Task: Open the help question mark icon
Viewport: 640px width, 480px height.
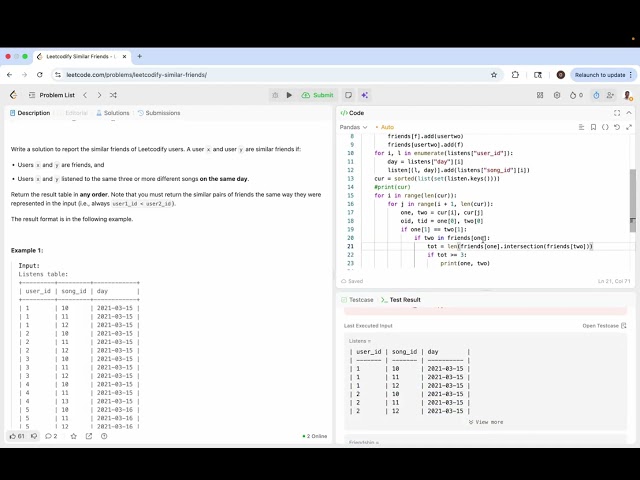Action: [x=104, y=436]
